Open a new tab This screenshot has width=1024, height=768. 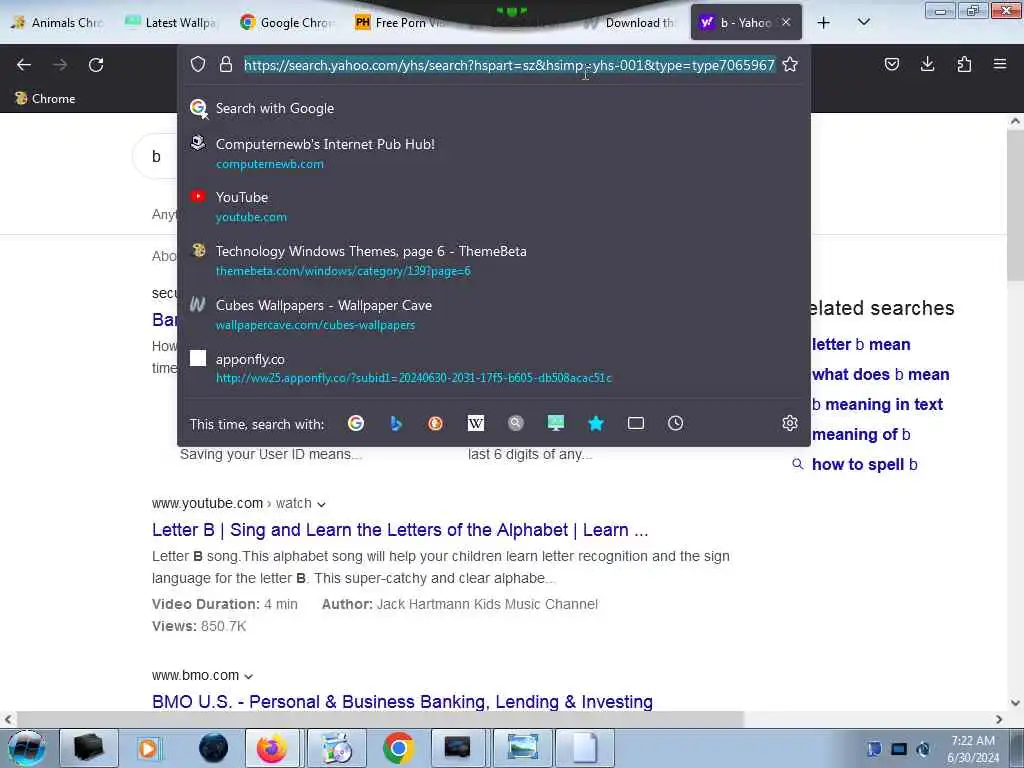824,23
